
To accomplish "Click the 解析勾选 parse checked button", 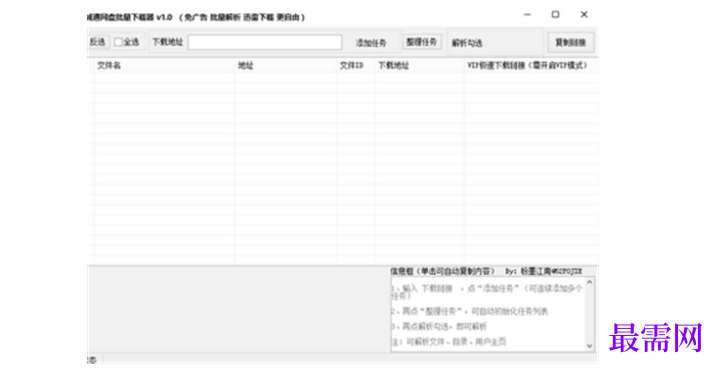I will point(467,43).
